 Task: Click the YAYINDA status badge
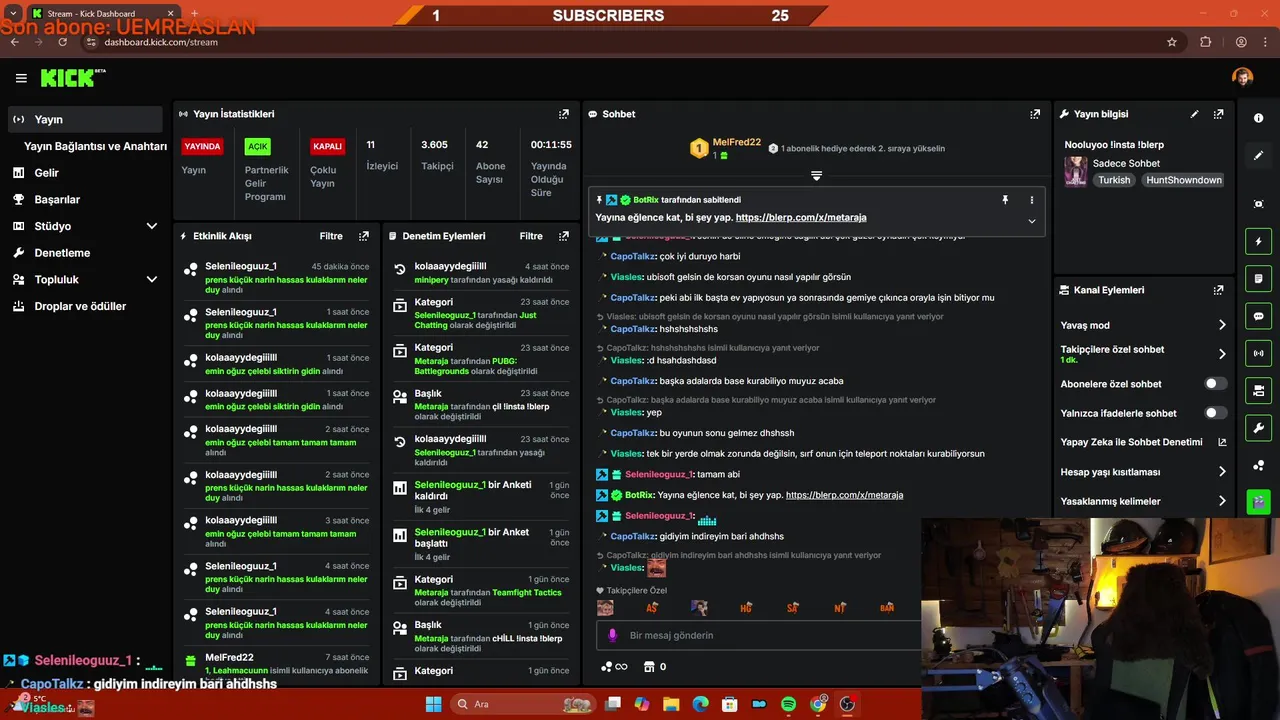coord(202,146)
